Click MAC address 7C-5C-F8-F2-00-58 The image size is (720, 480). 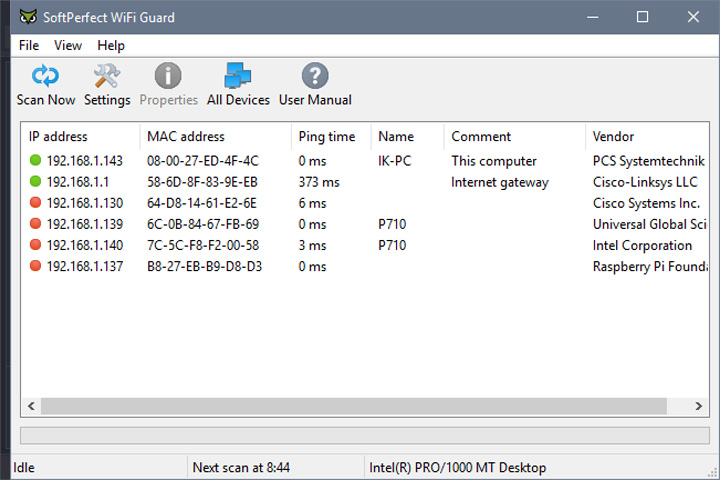(x=202, y=245)
